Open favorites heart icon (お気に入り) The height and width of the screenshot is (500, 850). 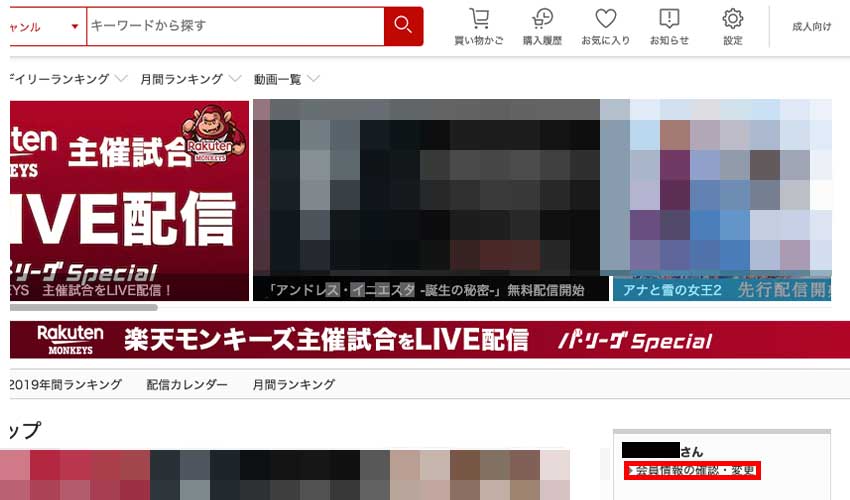point(605,27)
